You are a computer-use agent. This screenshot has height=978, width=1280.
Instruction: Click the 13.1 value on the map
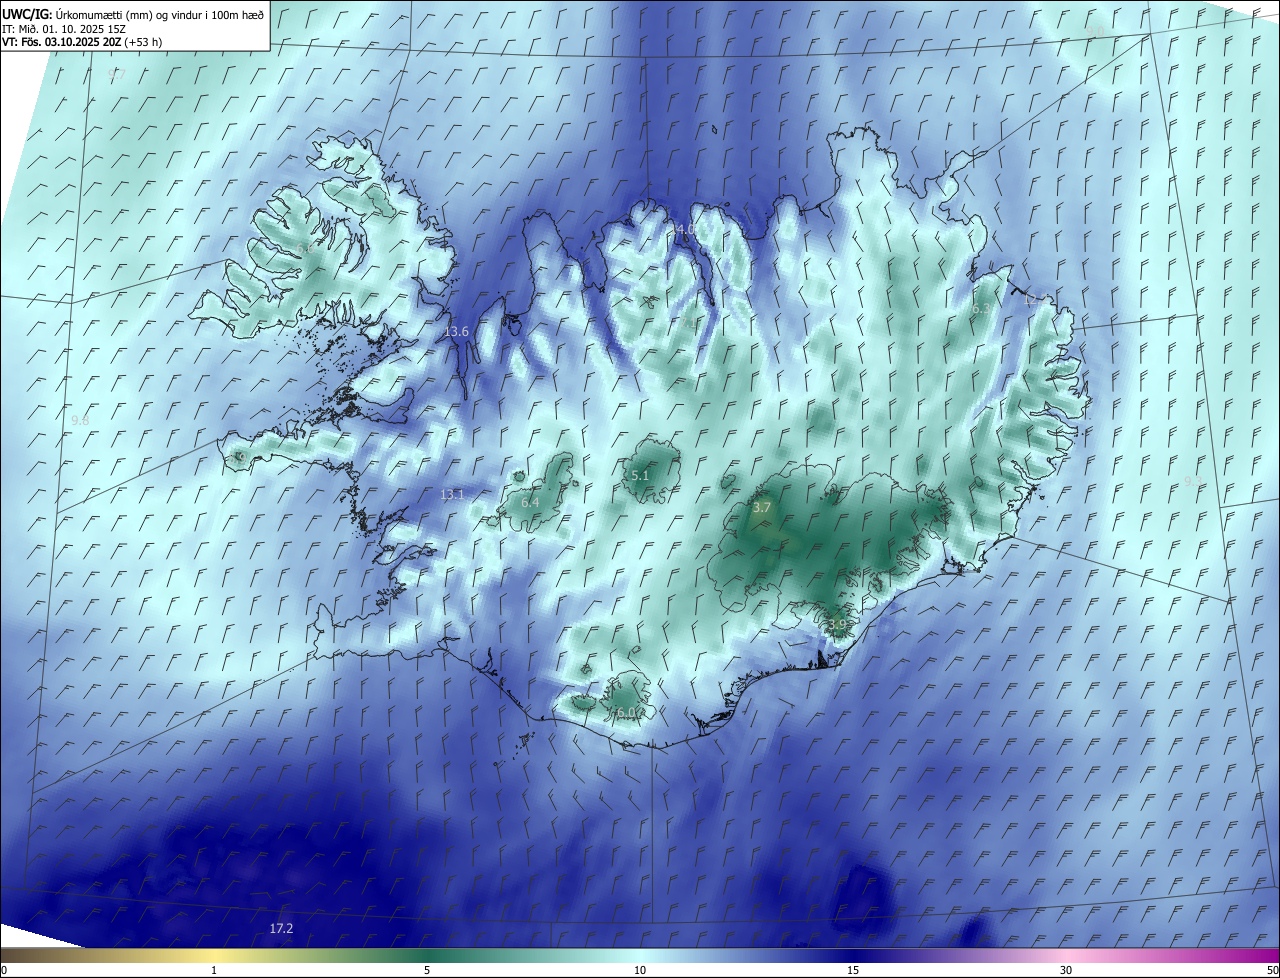pos(453,494)
